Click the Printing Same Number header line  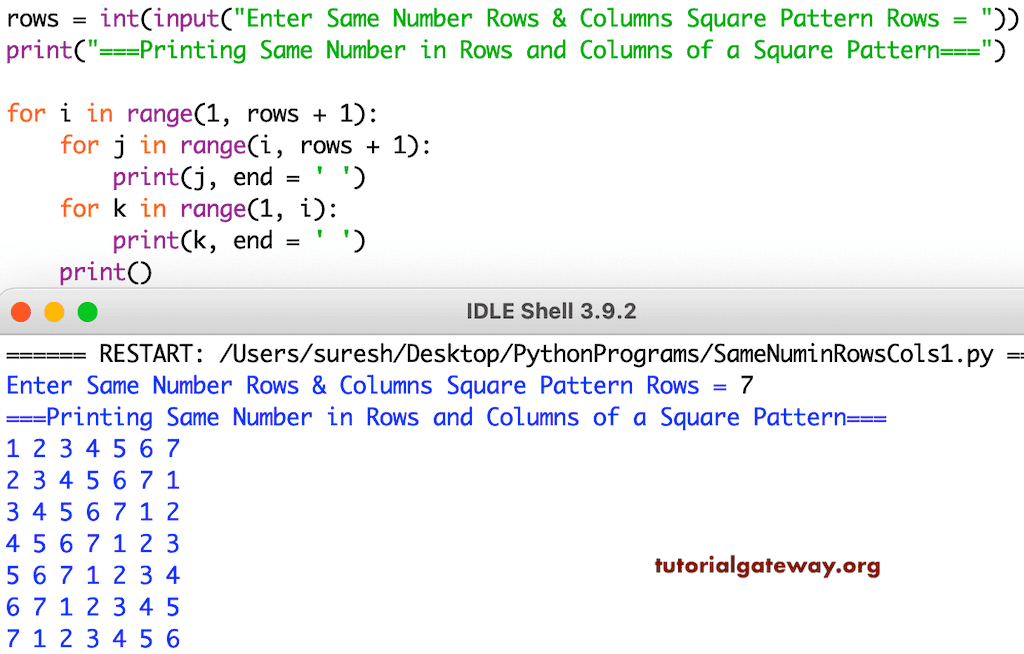tap(440, 417)
